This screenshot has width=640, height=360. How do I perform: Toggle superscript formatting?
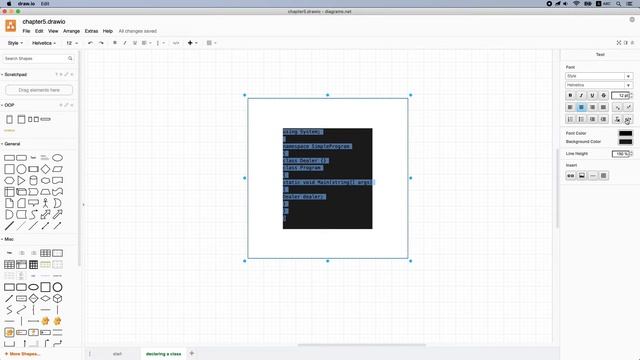628,107
